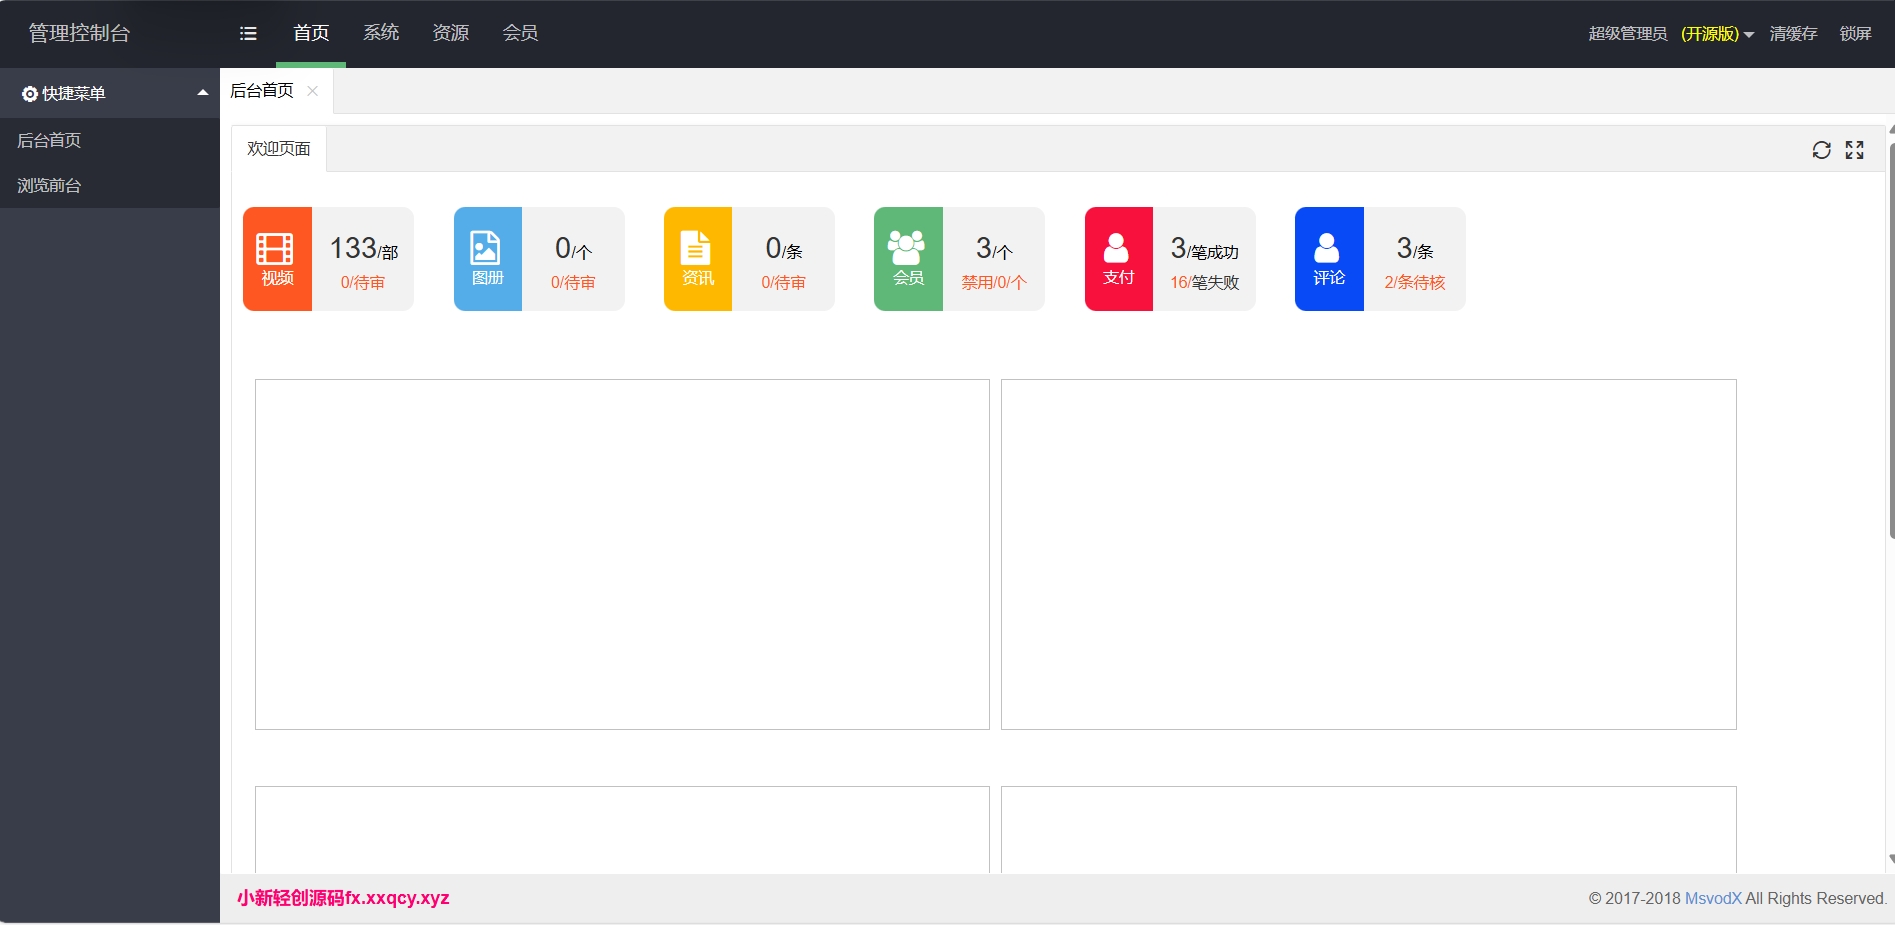Click the orange 视频 video icon tile
The width and height of the screenshot is (1895, 925).
277,259
